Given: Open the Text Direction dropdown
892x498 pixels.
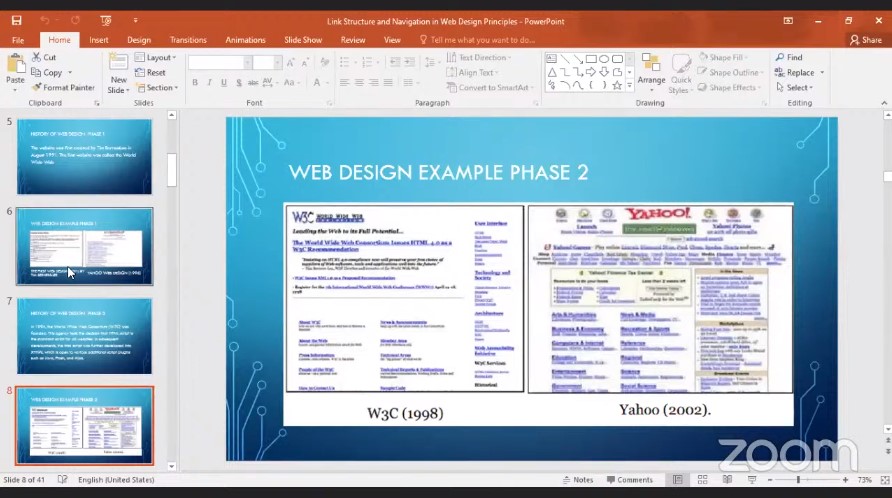Looking at the screenshot, I should click(x=478, y=57).
